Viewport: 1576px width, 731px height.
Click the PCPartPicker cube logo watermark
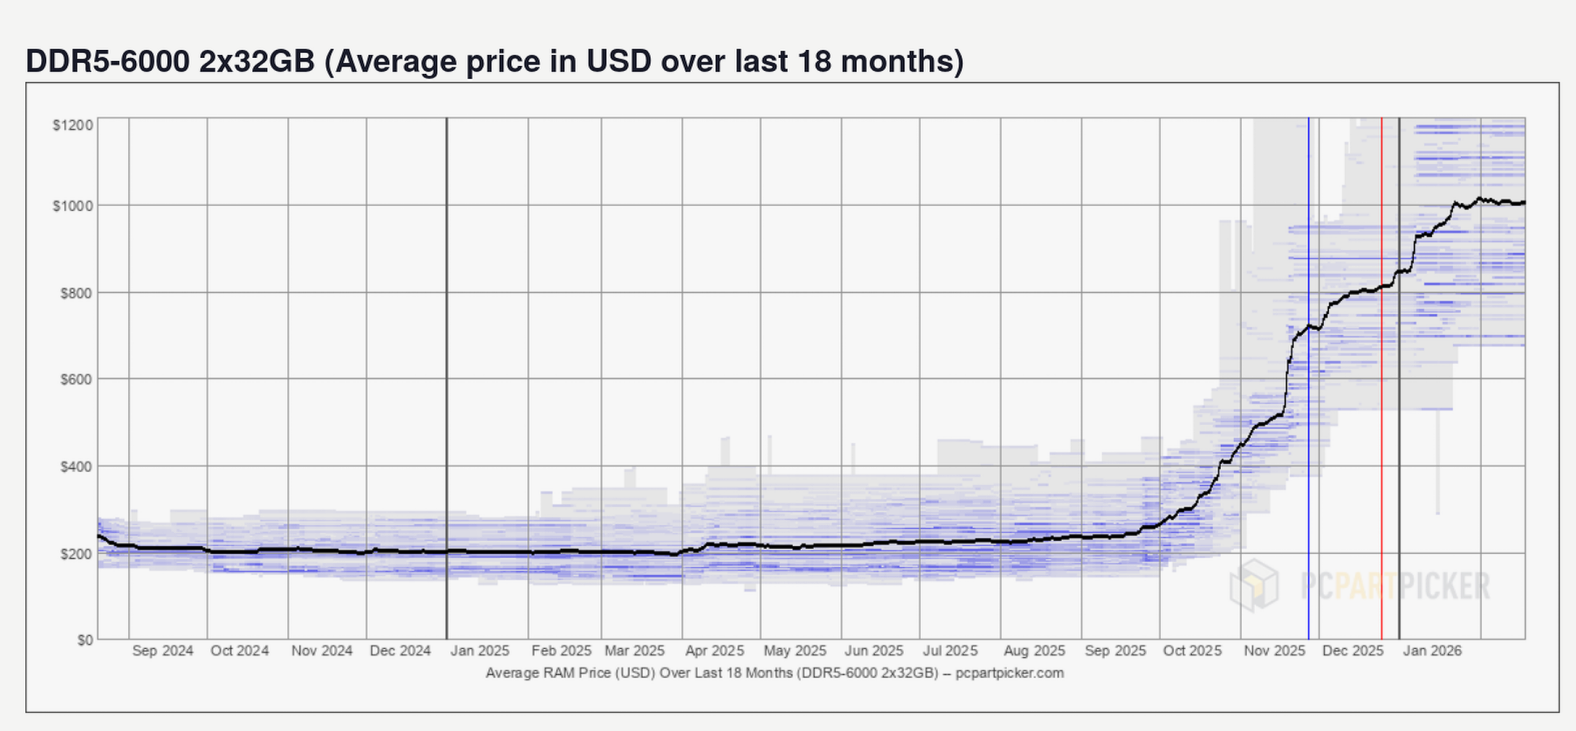(1254, 584)
